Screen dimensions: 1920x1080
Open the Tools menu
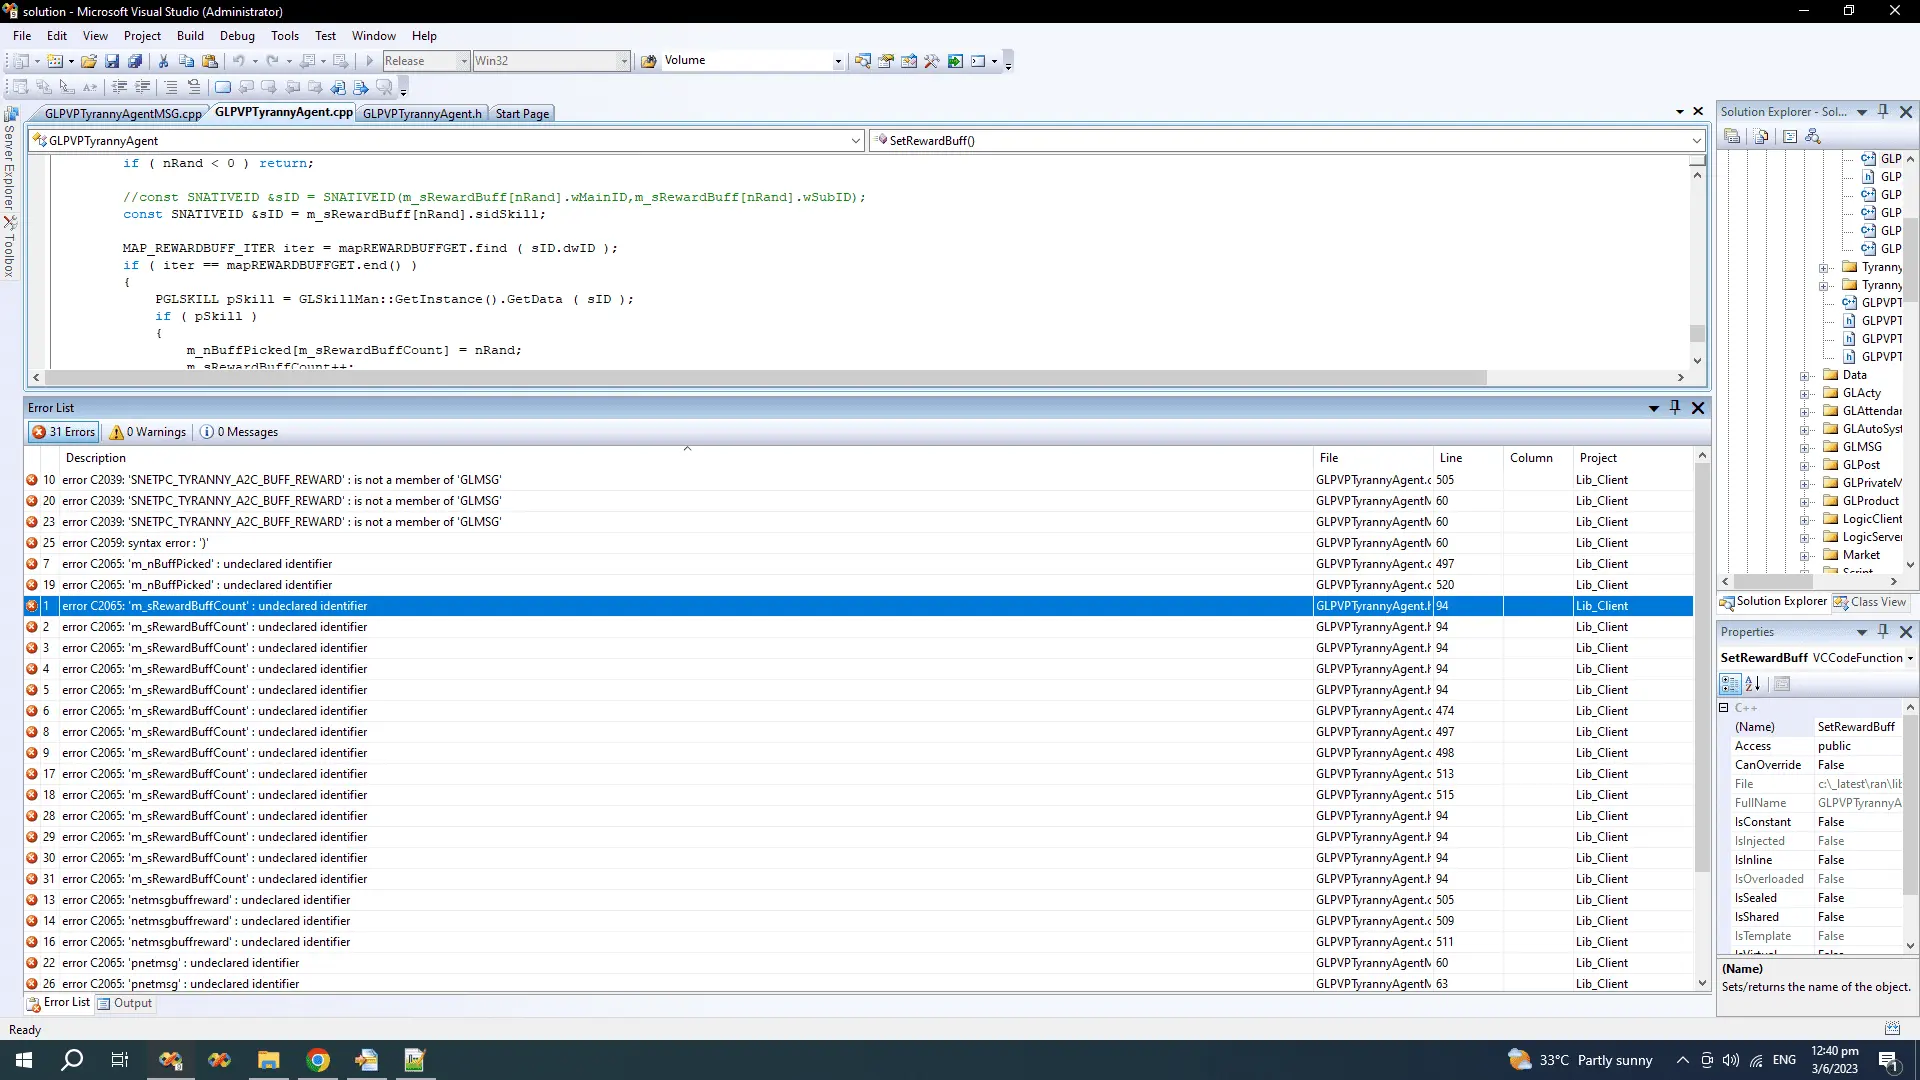(x=285, y=36)
